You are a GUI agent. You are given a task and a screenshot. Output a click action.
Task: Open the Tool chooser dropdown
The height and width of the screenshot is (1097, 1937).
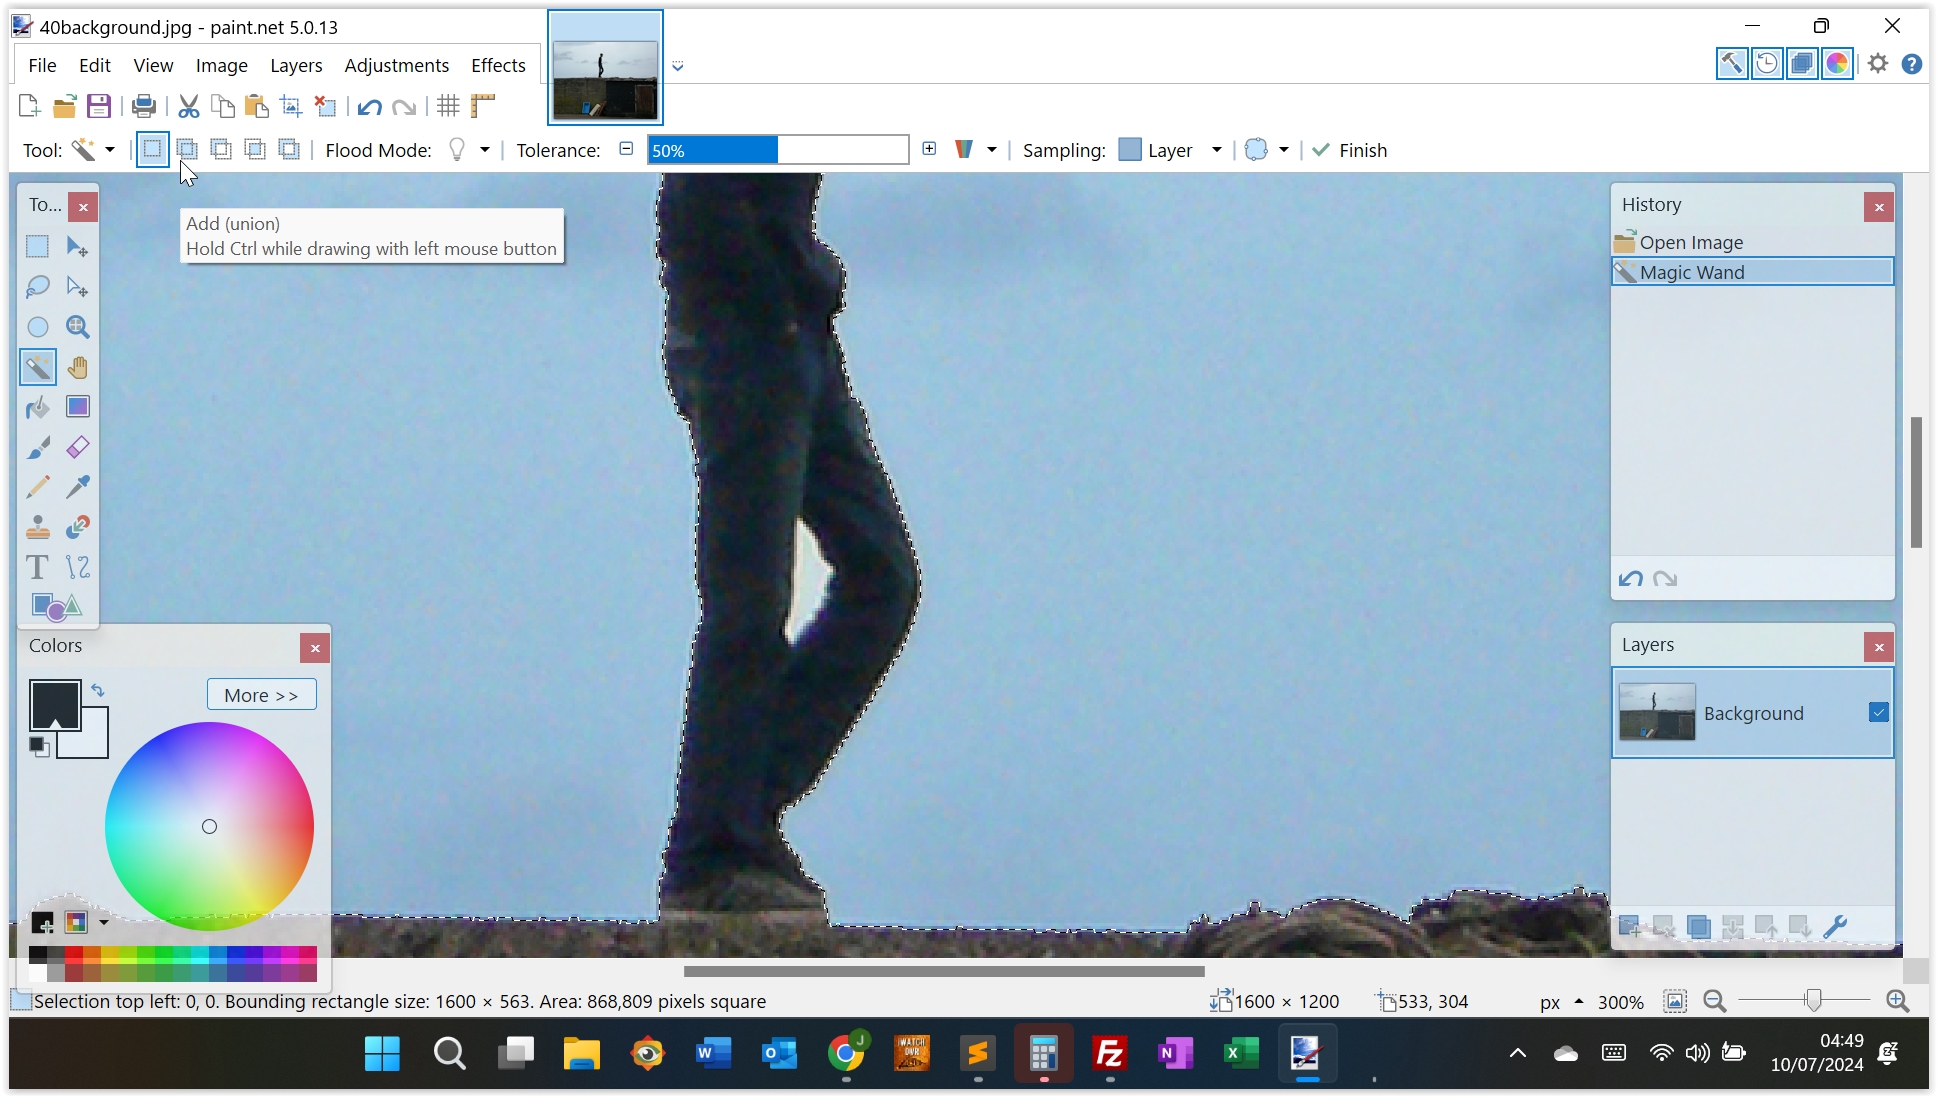tap(110, 150)
